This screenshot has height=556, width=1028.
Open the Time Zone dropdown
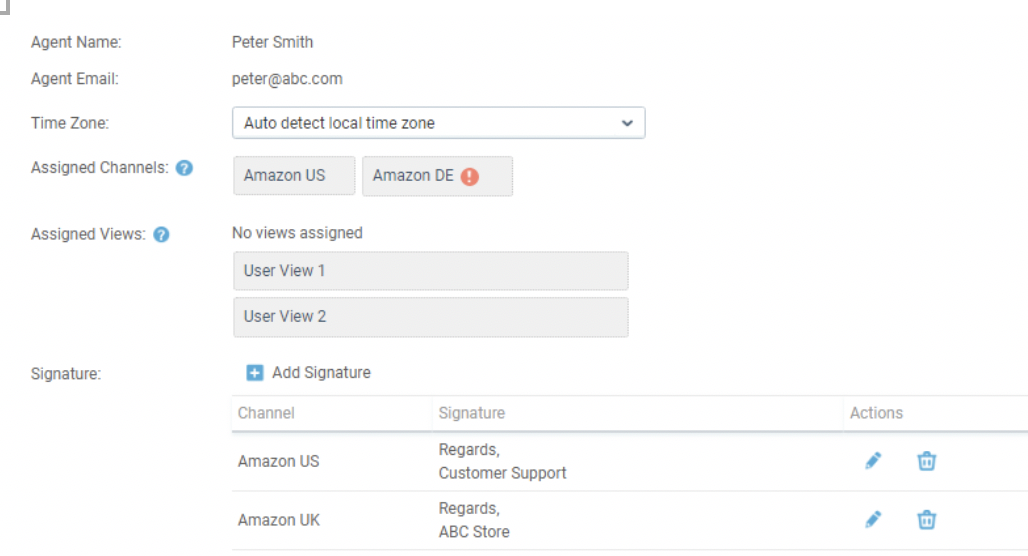(439, 123)
